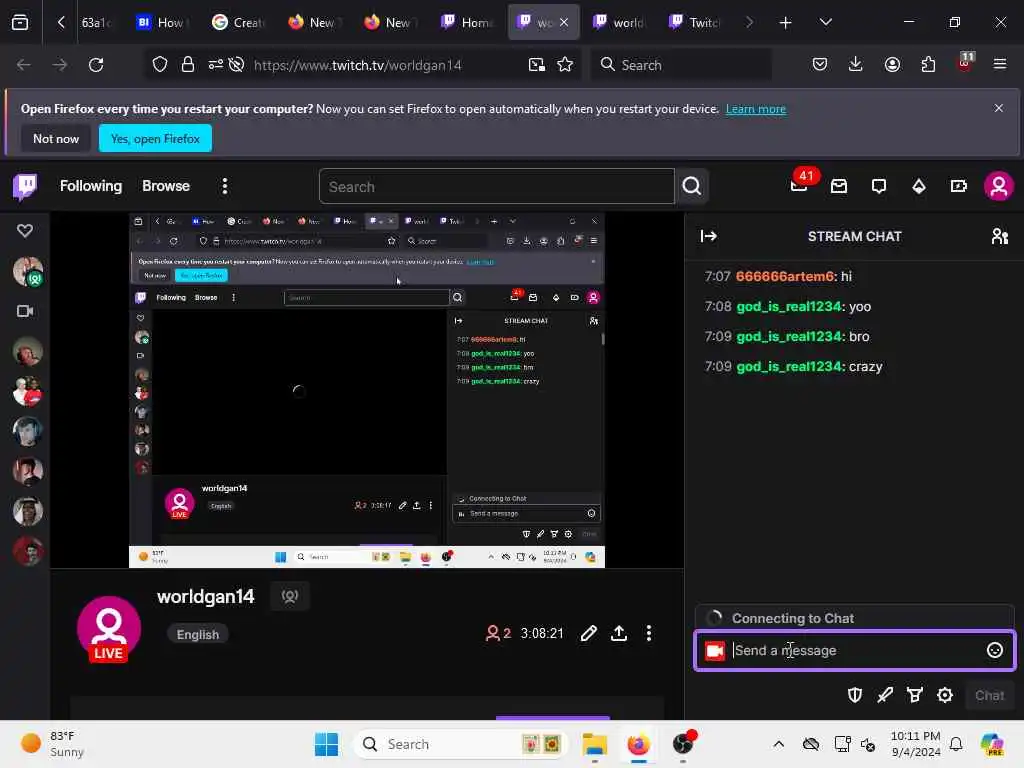Open the list all tabs dropdown arrow

click(825, 22)
